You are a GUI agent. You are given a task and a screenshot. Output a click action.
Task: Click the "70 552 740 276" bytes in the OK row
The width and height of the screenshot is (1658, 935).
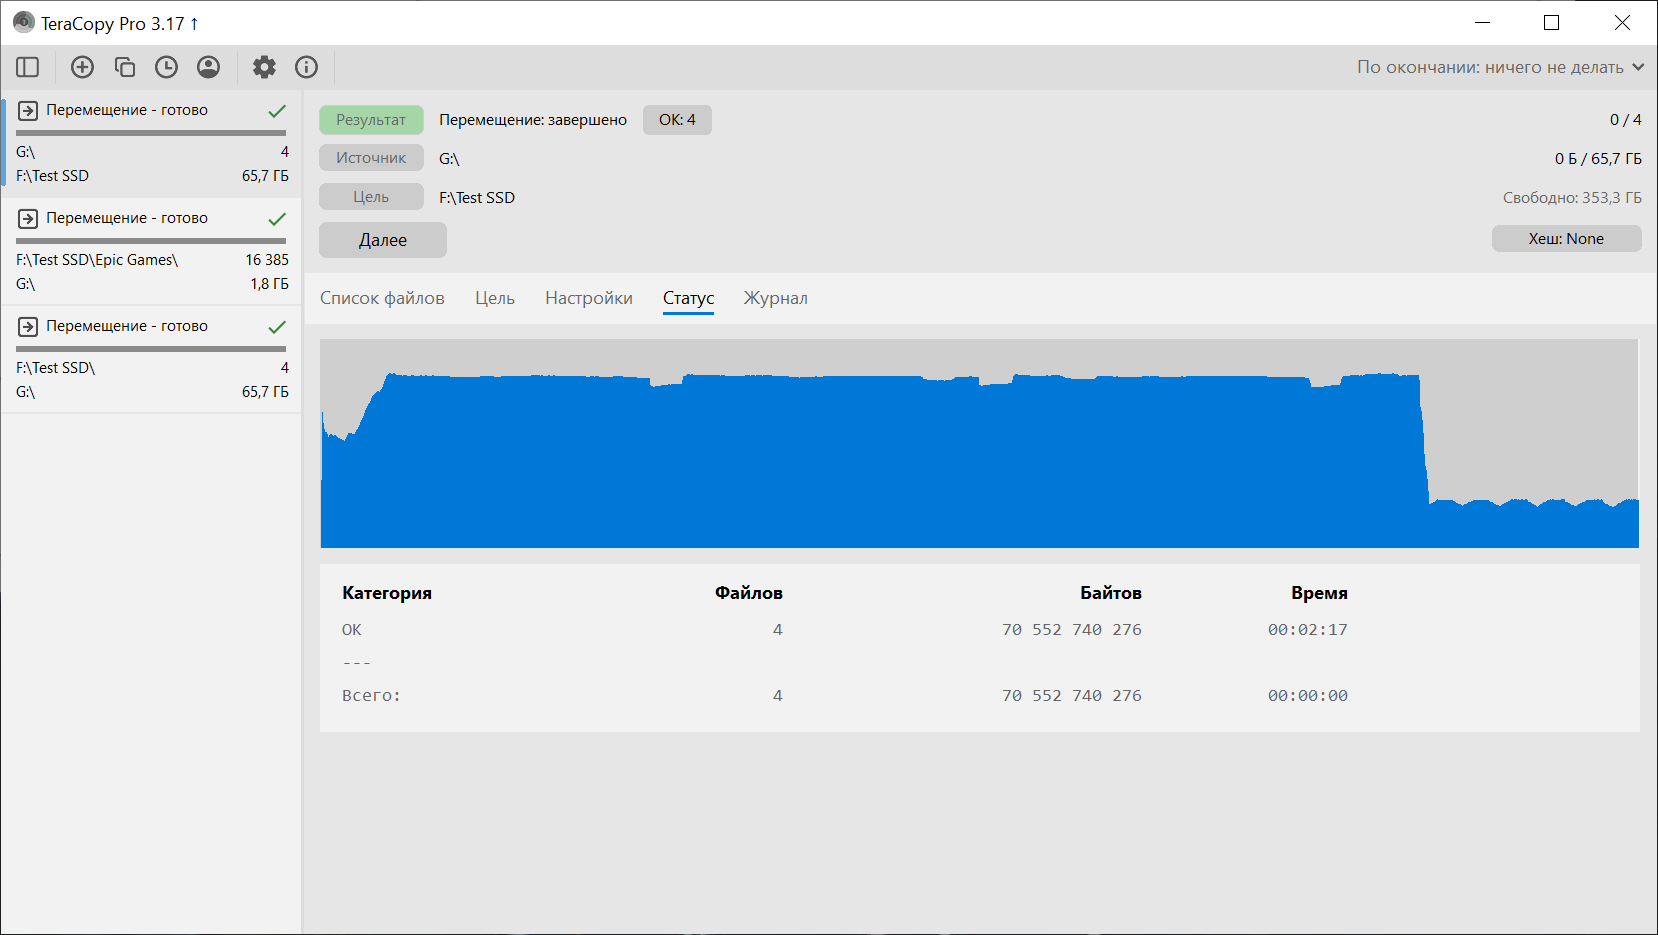tap(1072, 630)
